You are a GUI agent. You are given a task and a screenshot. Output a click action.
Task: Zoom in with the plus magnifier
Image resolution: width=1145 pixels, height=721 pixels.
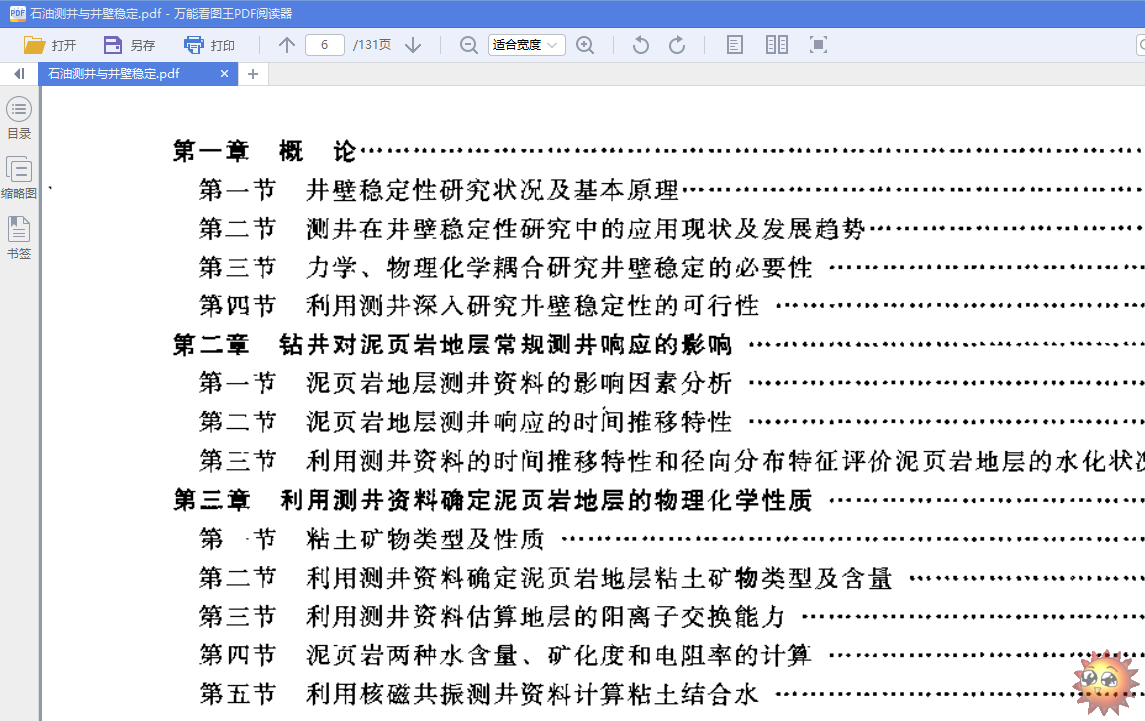click(x=585, y=45)
